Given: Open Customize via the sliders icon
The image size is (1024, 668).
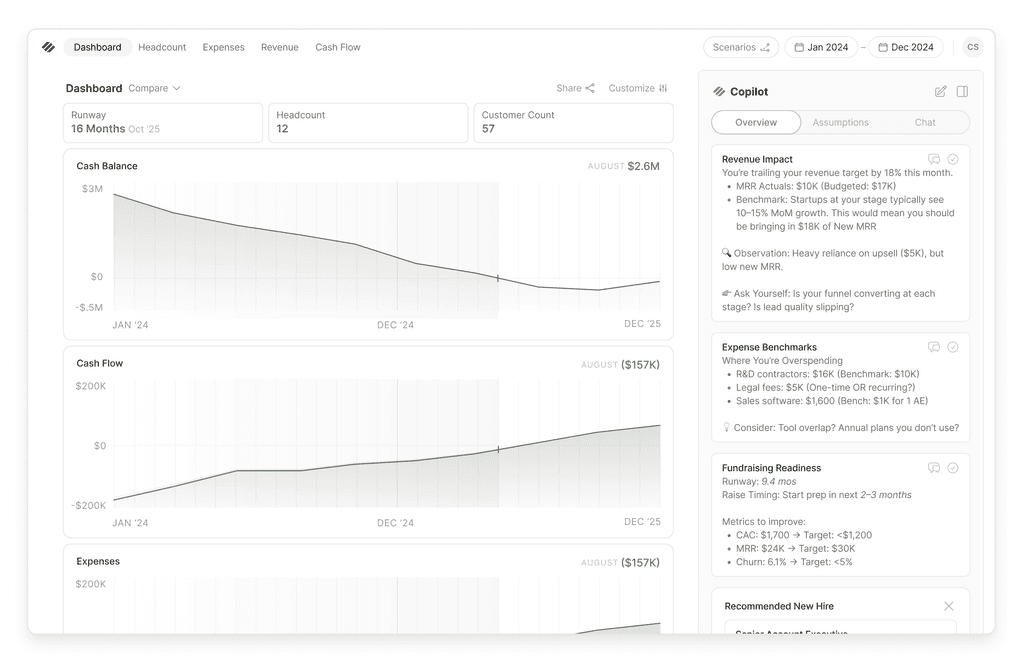Looking at the screenshot, I should click(664, 88).
